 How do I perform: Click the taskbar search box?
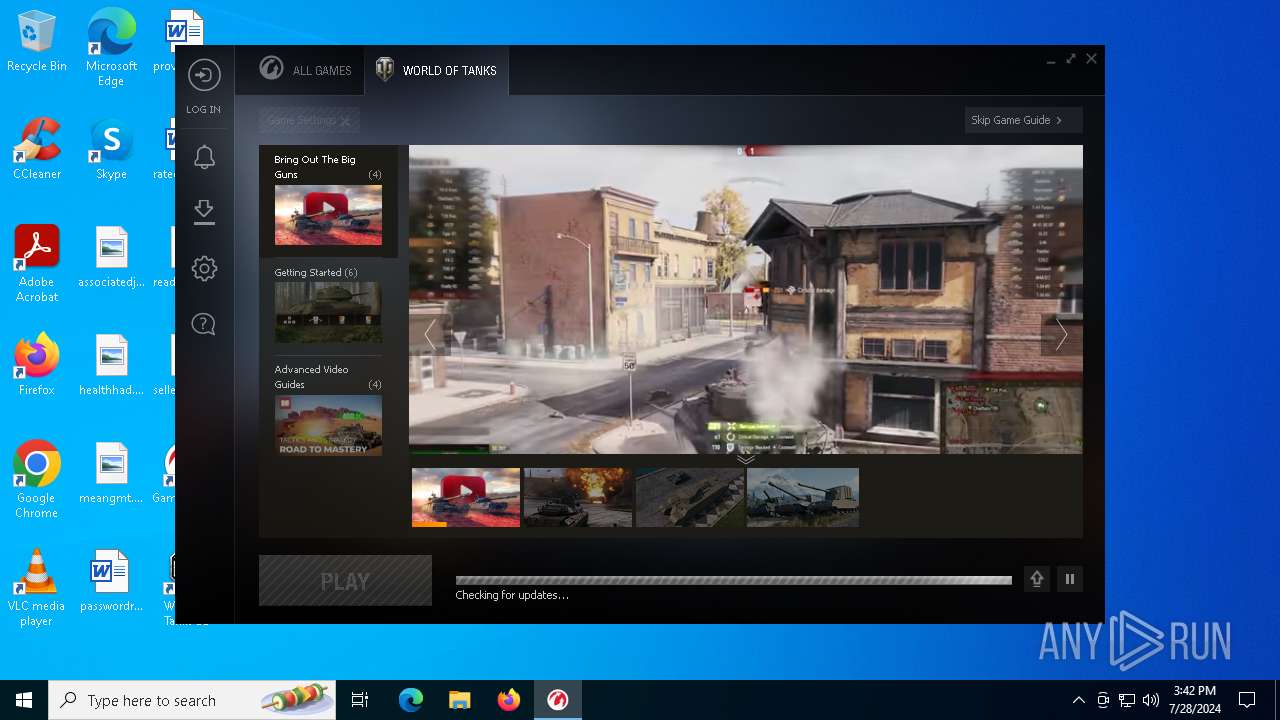coord(192,700)
